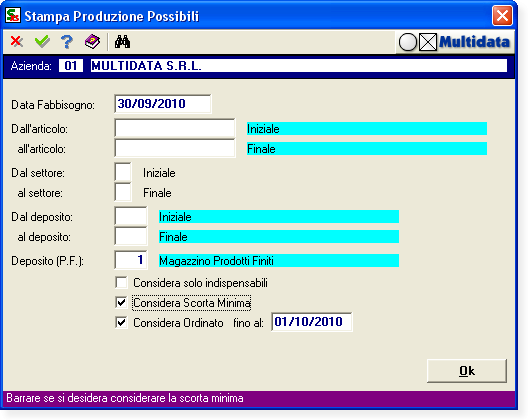528x420 pixels.
Task: Click the round circle icon beside Multidata
Action: click(x=408, y=42)
